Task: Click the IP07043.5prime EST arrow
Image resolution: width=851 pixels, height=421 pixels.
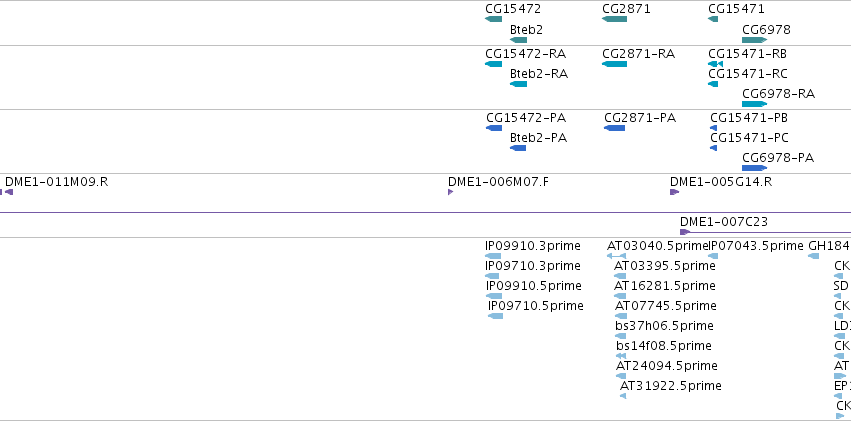Action: [x=714, y=256]
